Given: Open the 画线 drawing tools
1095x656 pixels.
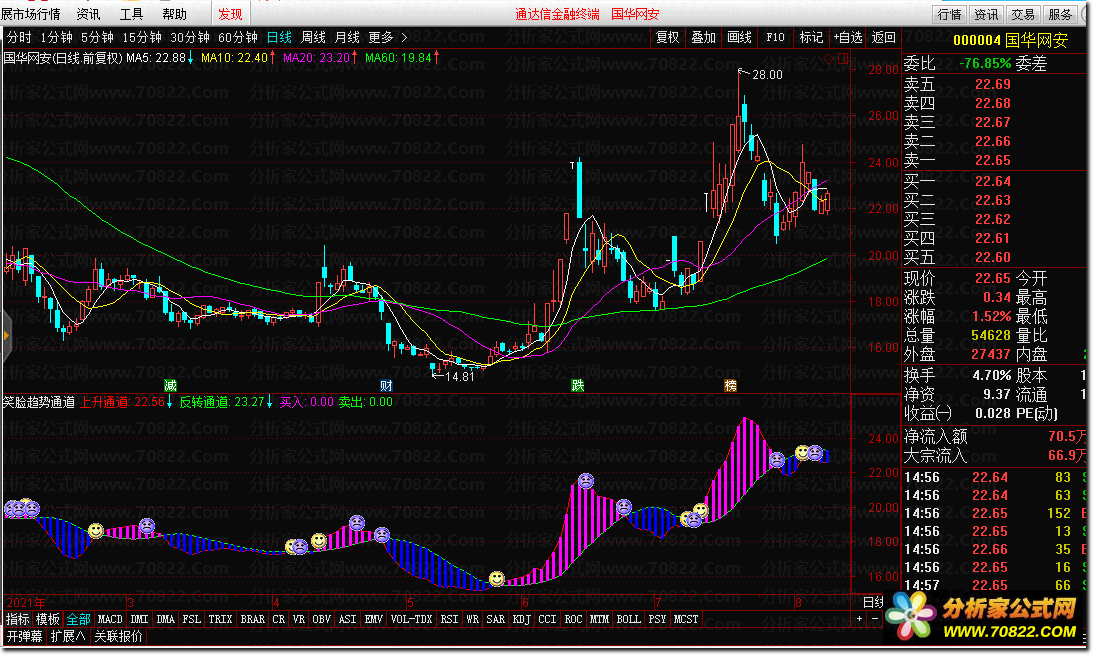Looking at the screenshot, I should pos(740,38).
